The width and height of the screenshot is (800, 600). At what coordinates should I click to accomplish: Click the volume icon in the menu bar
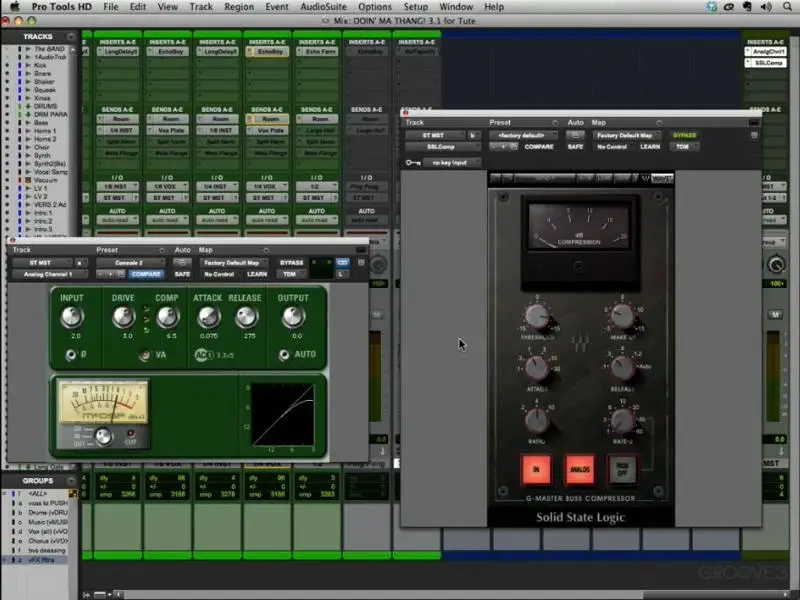point(766,7)
